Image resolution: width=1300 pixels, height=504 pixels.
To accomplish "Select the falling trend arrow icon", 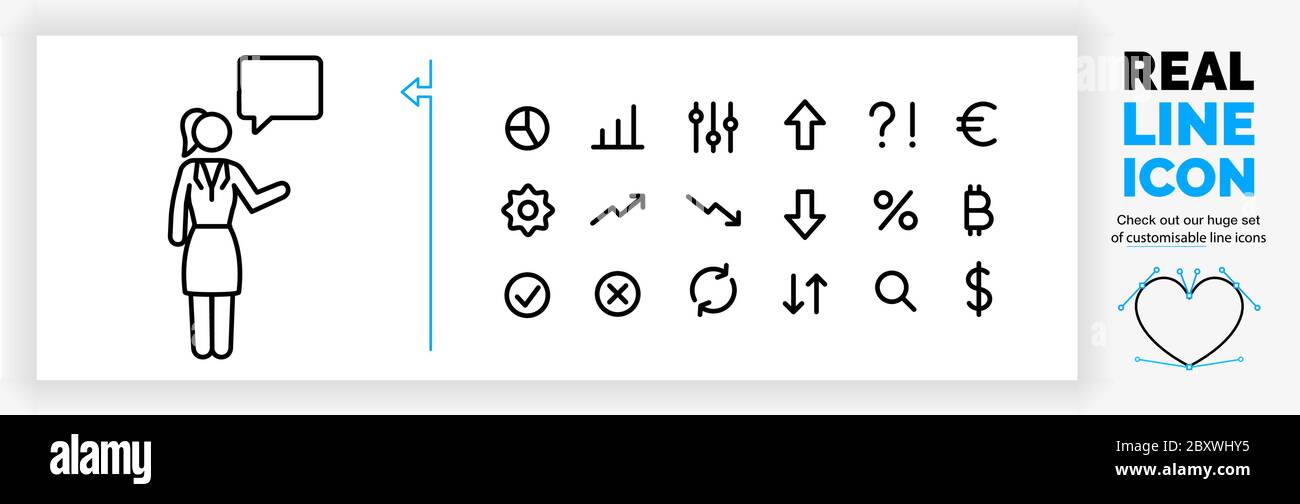I will (713, 210).
